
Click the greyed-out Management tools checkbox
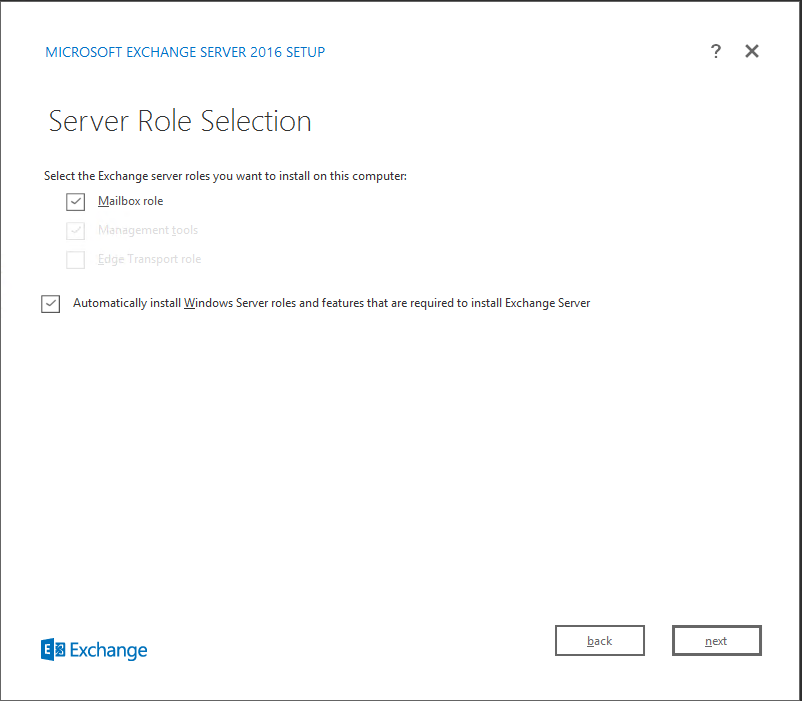click(x=76, y=231)
